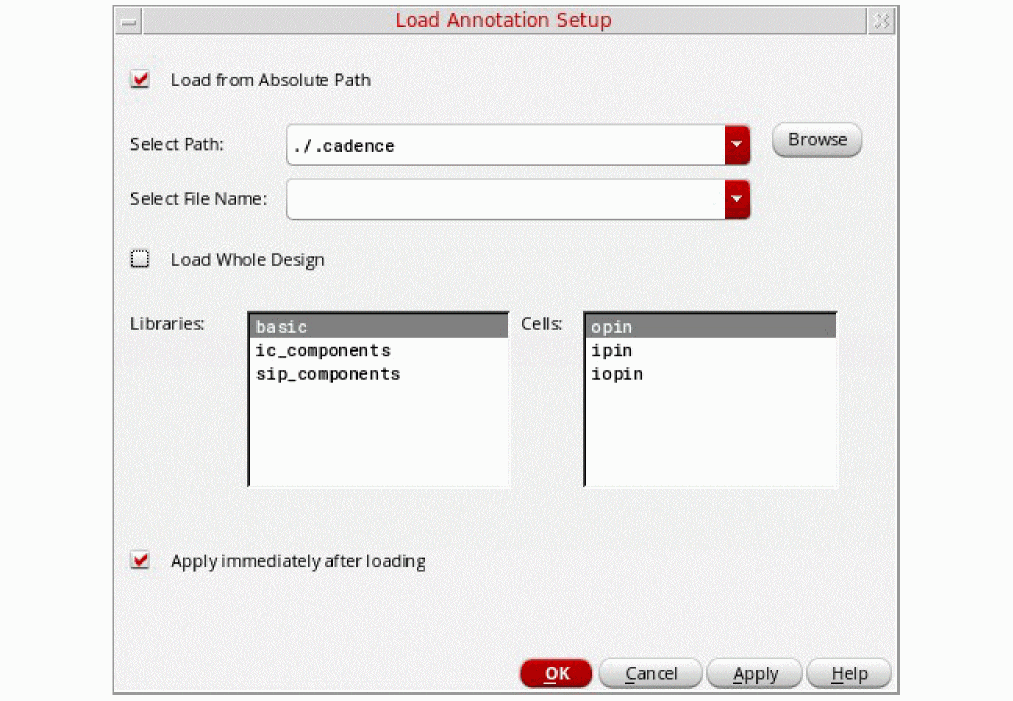This screenshot has height=701, width=1013.
Task: Open the window menu icon in title bar
Action: coord(128,20)
